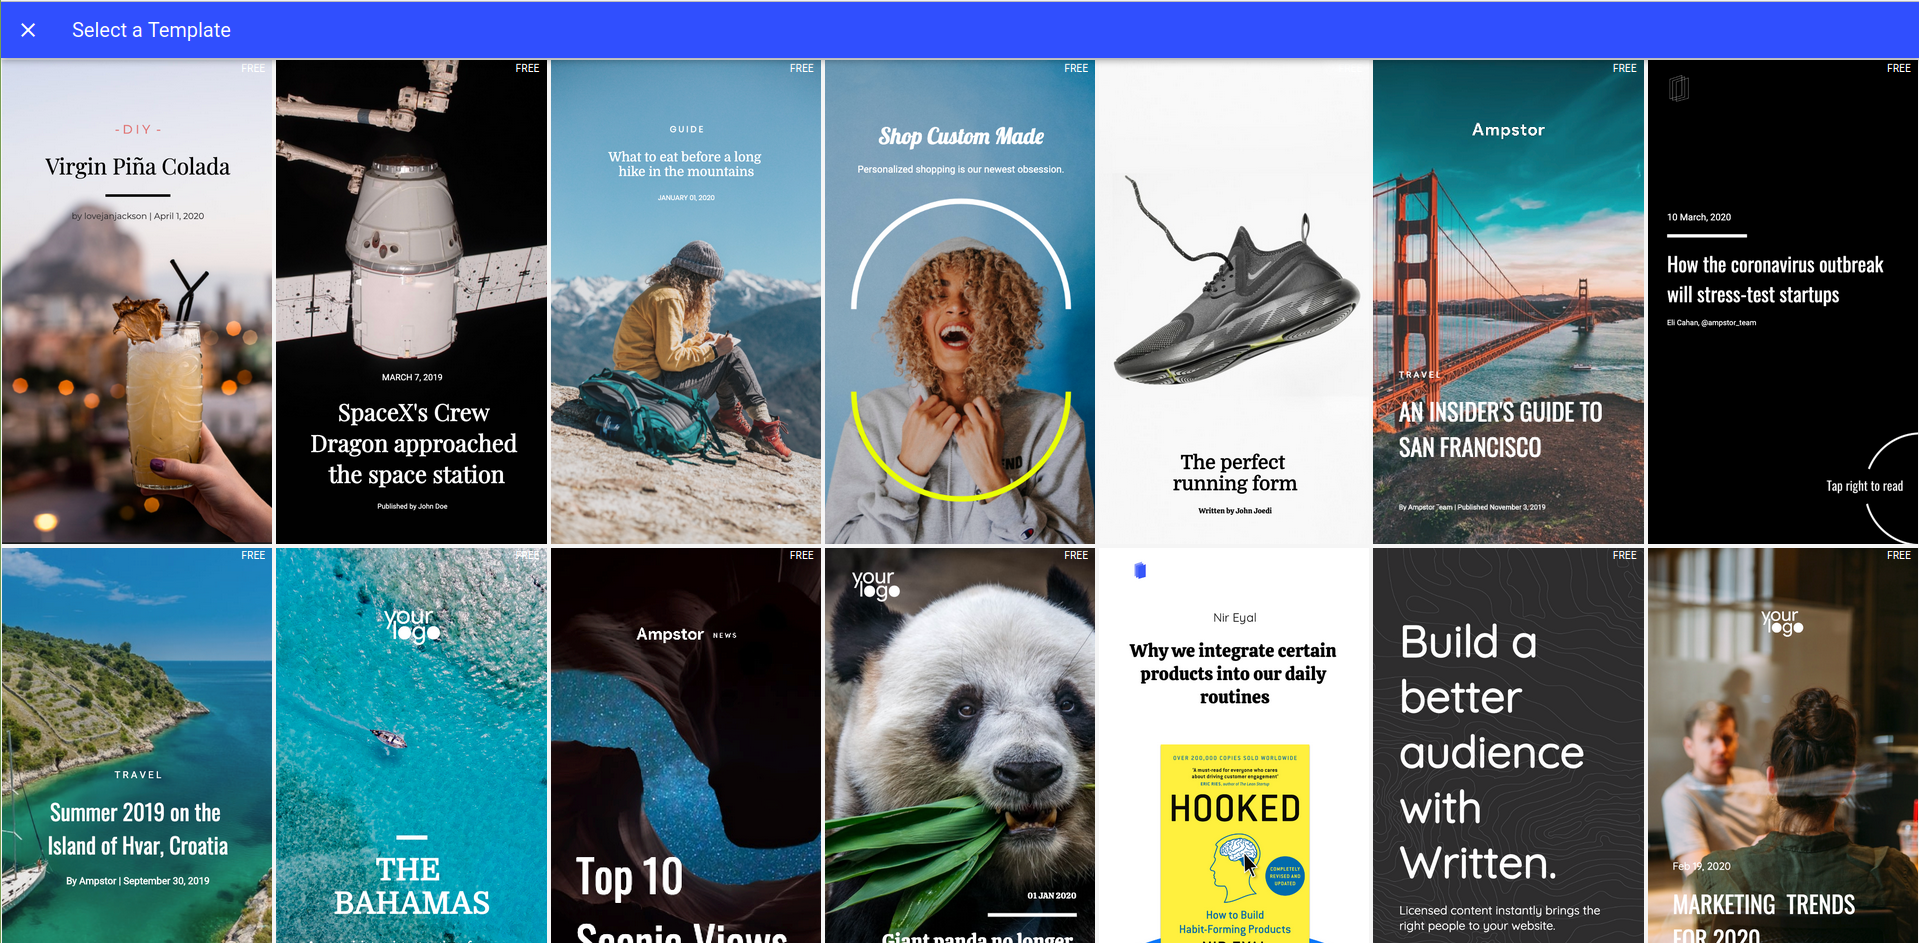Click the '- DIY -' label
This screenshot has height=943, width=1919.
point(138,129)
